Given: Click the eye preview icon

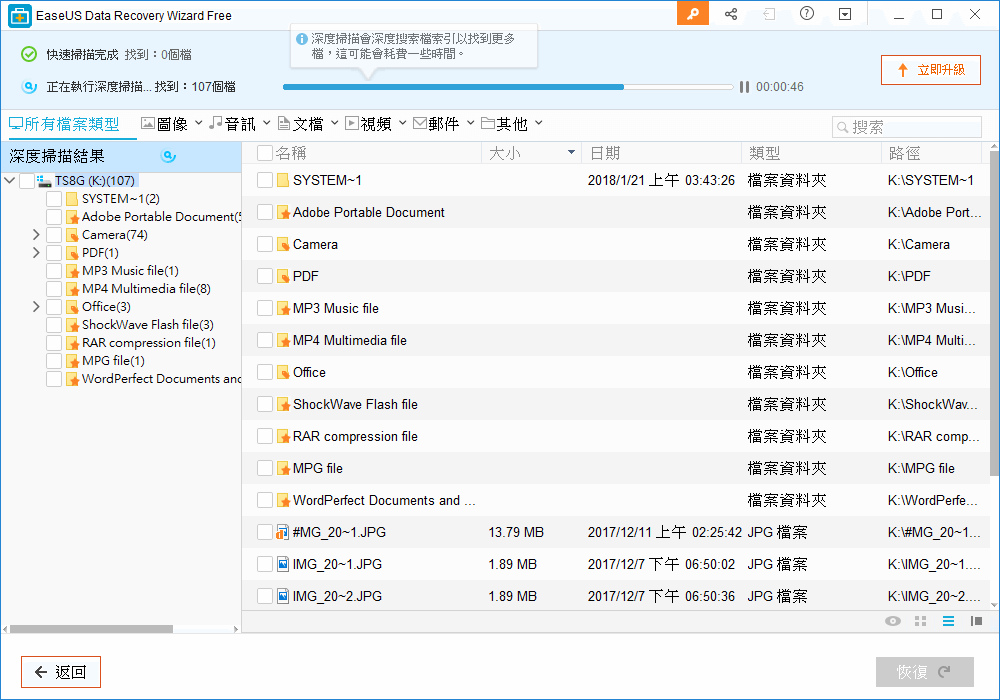Looking at the screenshot, I should pos(893,622).
